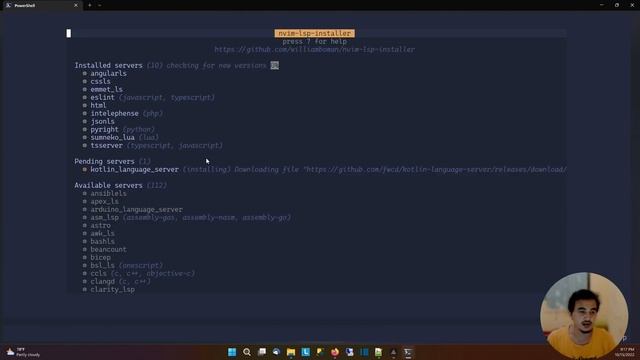640x360 pixels.
Task: Select the eslint server row
Action: 149,97
